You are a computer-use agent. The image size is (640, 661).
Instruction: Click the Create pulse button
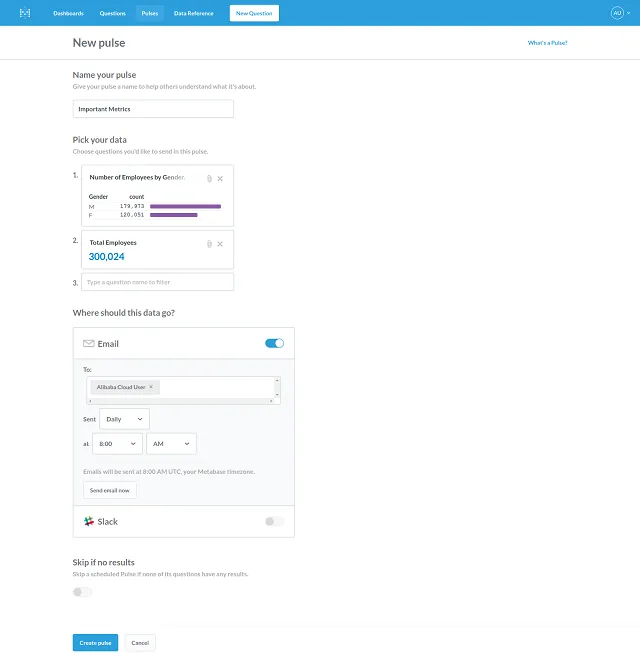pos(95,643)
